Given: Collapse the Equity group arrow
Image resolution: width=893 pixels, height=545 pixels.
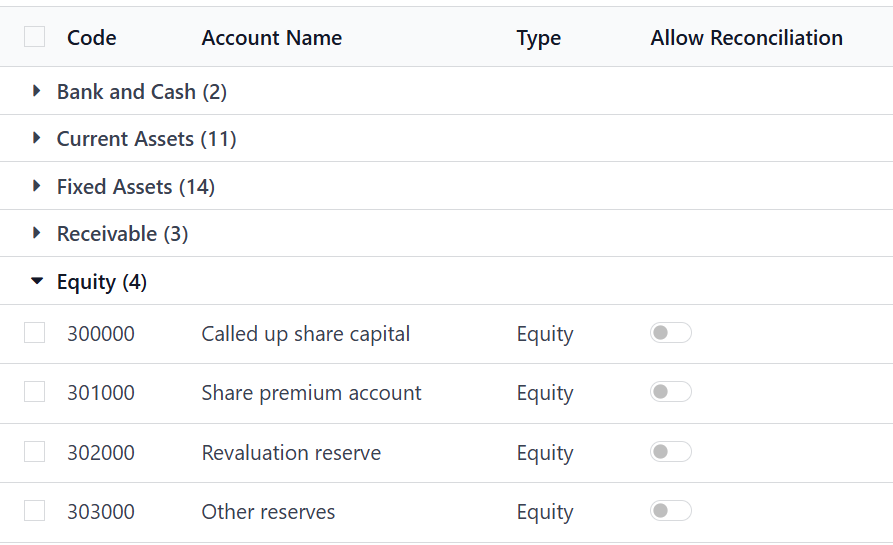Looking at the screenshot, I should click(x=37, y=281).
